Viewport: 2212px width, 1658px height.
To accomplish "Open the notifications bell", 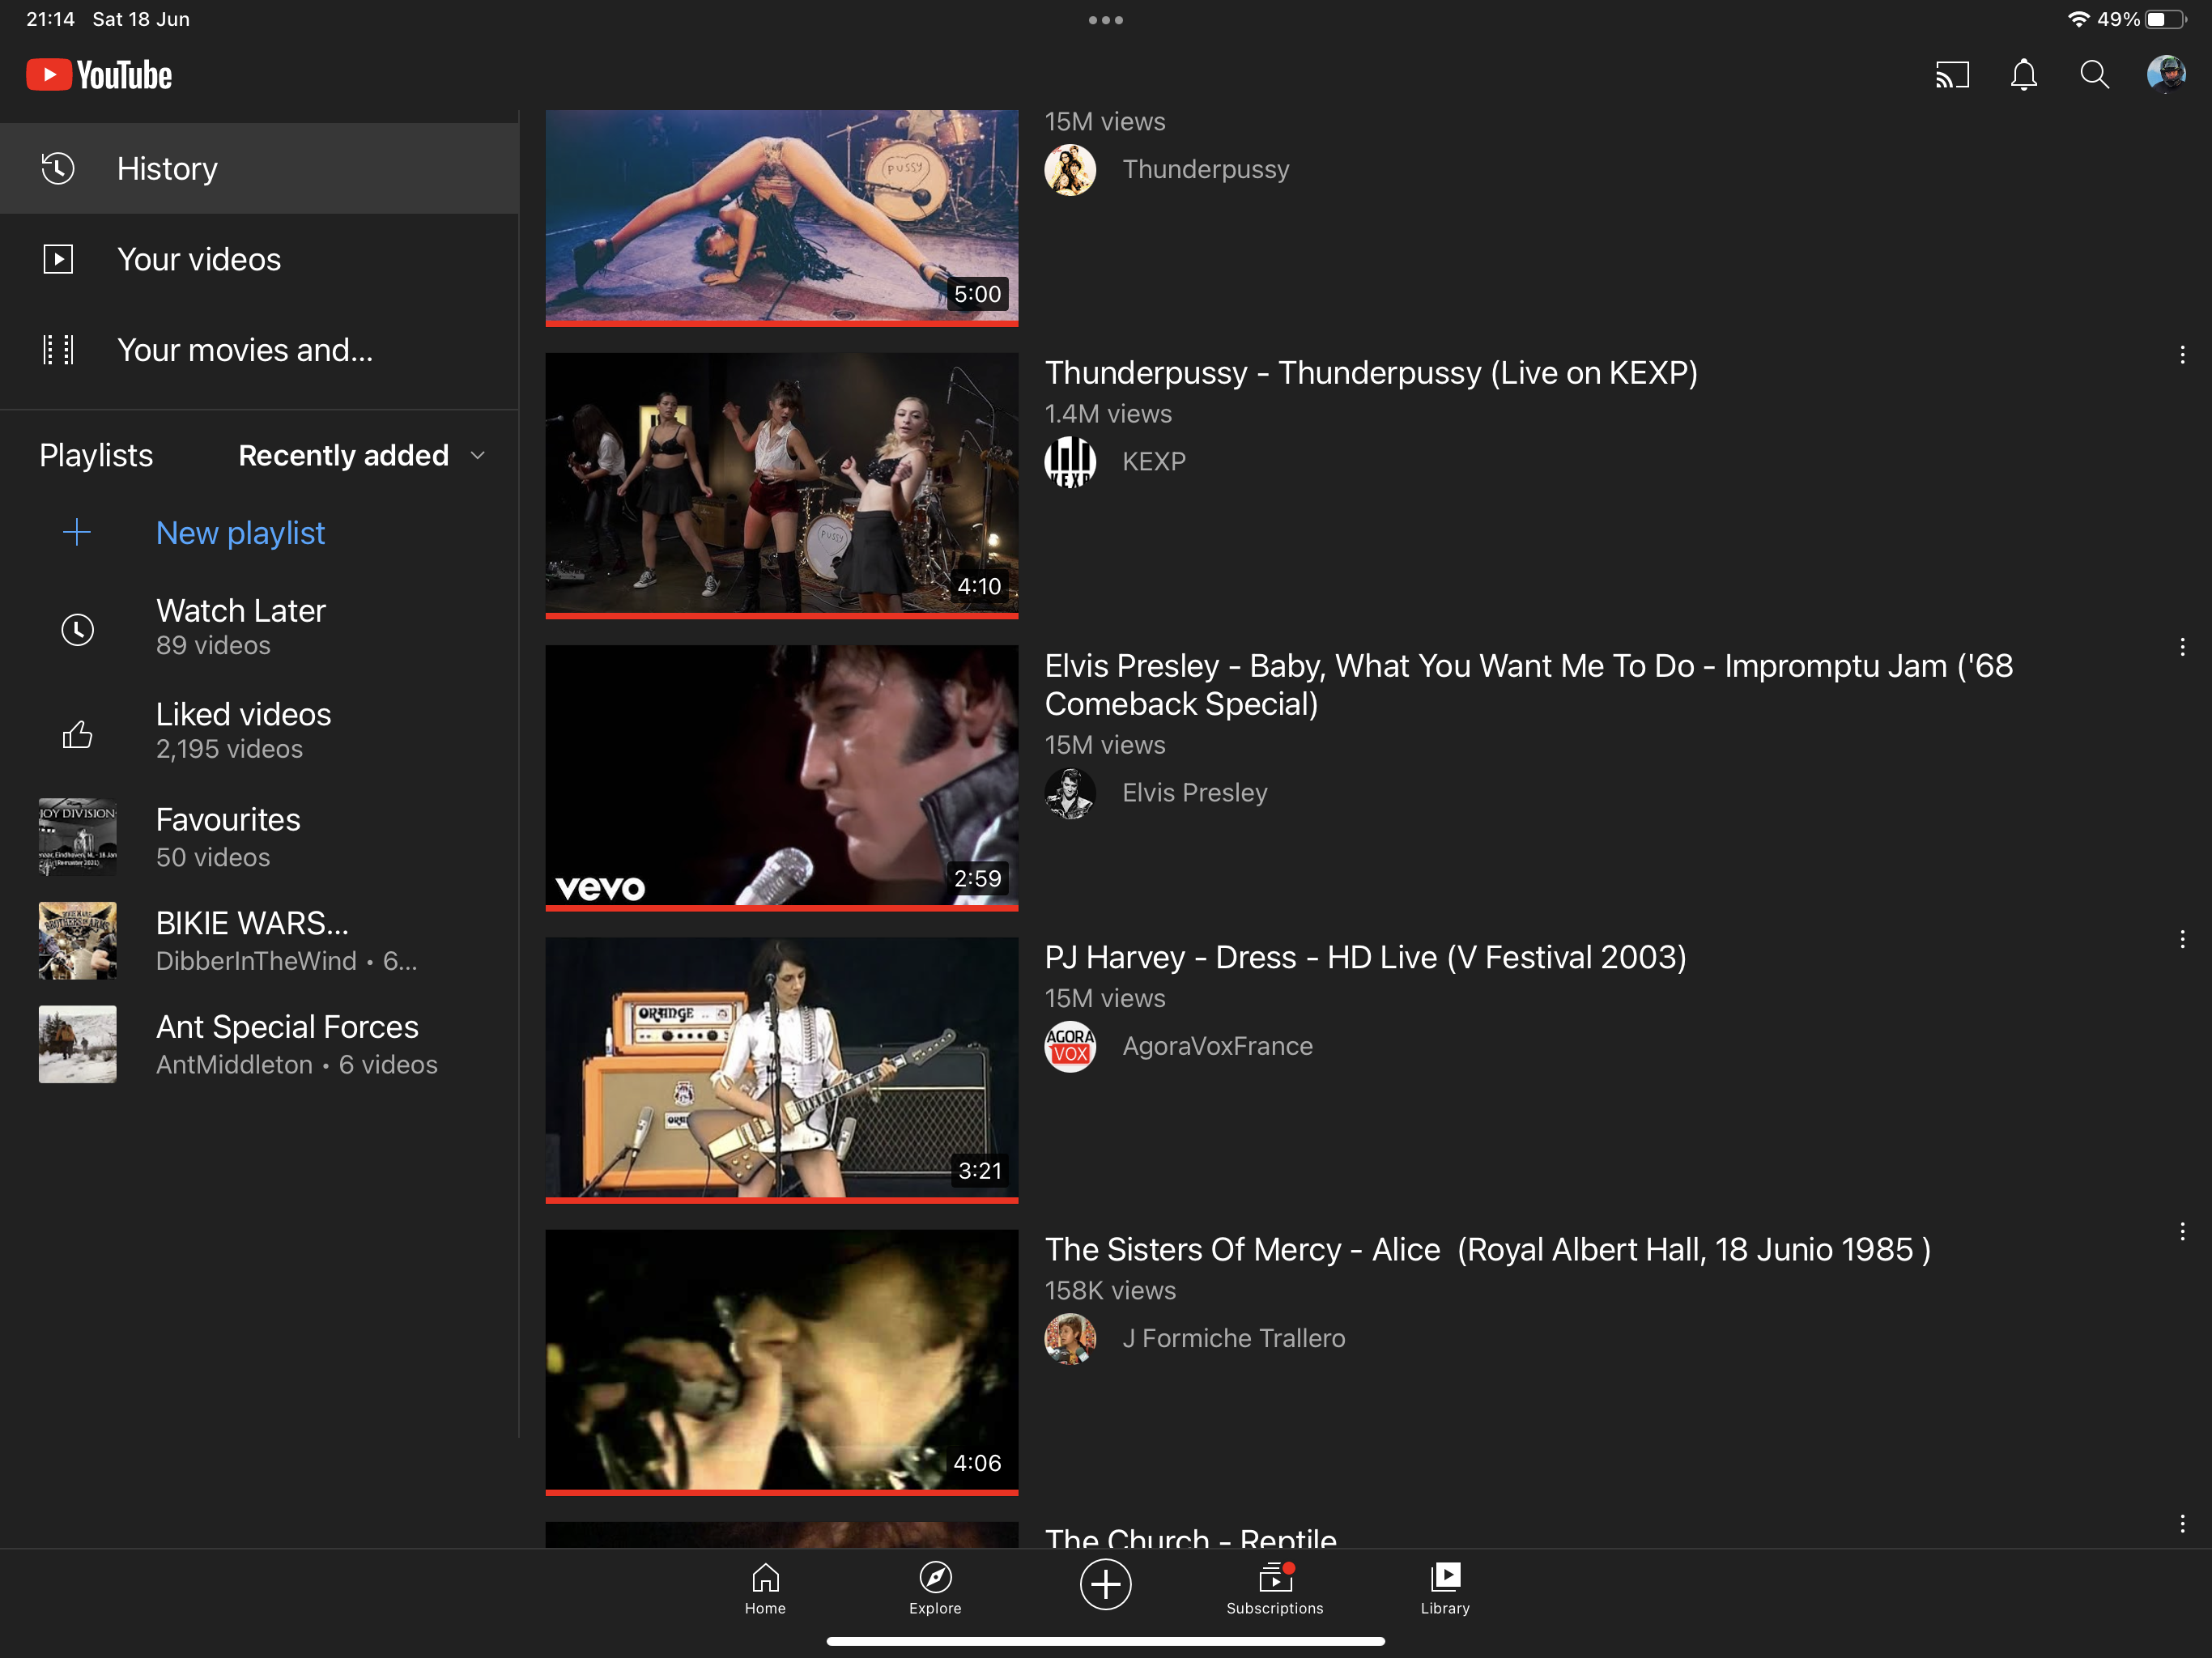I will pos(2023,75).
